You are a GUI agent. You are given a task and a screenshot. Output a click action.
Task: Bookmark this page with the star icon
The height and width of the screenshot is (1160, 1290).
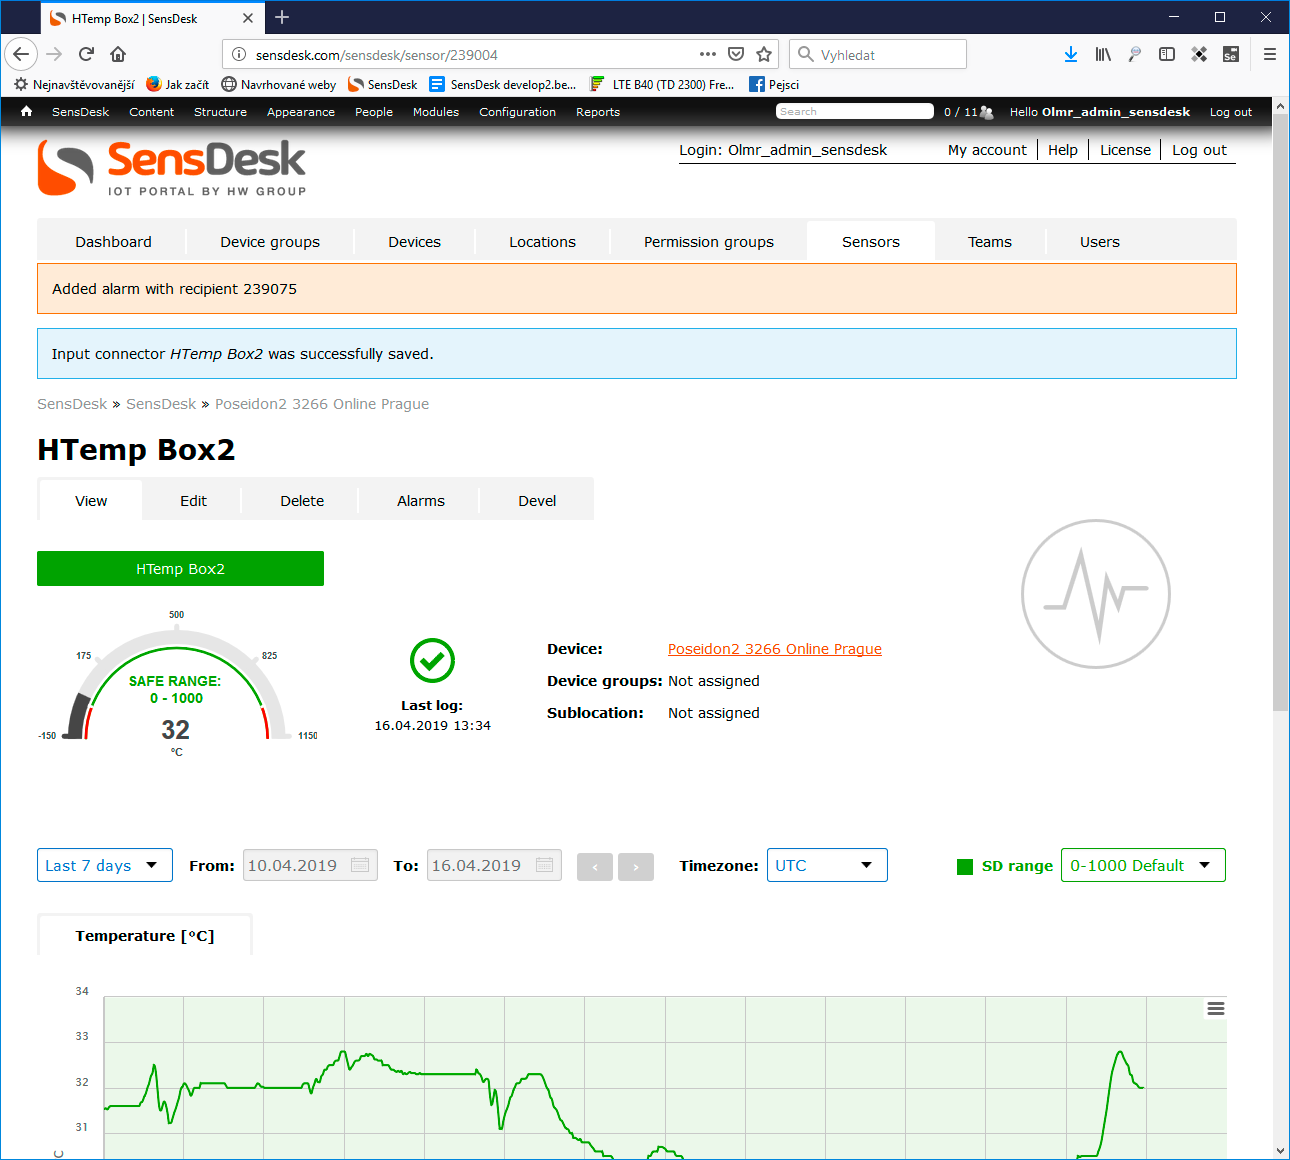pyautogui.click(x=764, y=54)
